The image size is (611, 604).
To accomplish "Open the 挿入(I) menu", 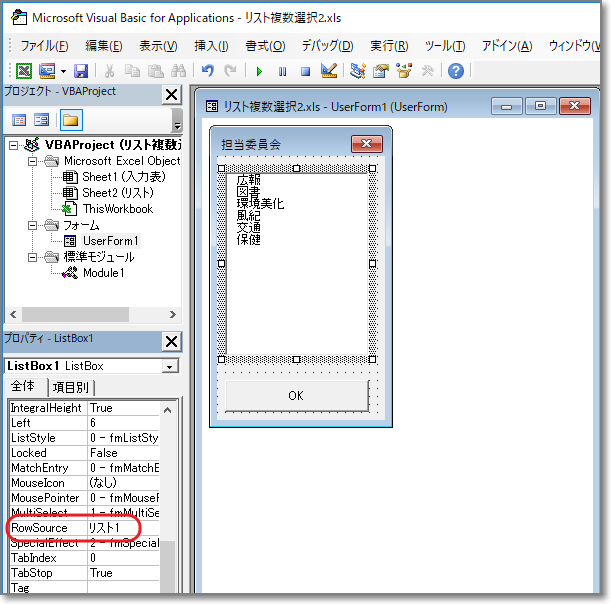I will click(x=211, y=45).
